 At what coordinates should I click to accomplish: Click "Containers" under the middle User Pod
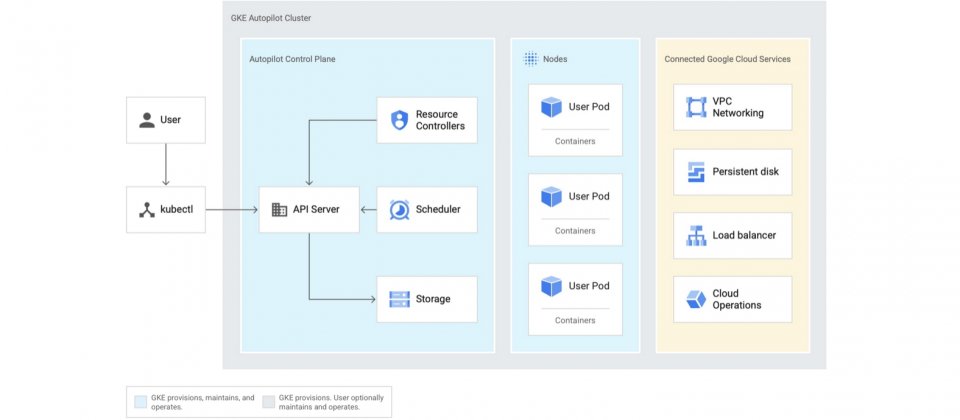click(x=575, y=231)
